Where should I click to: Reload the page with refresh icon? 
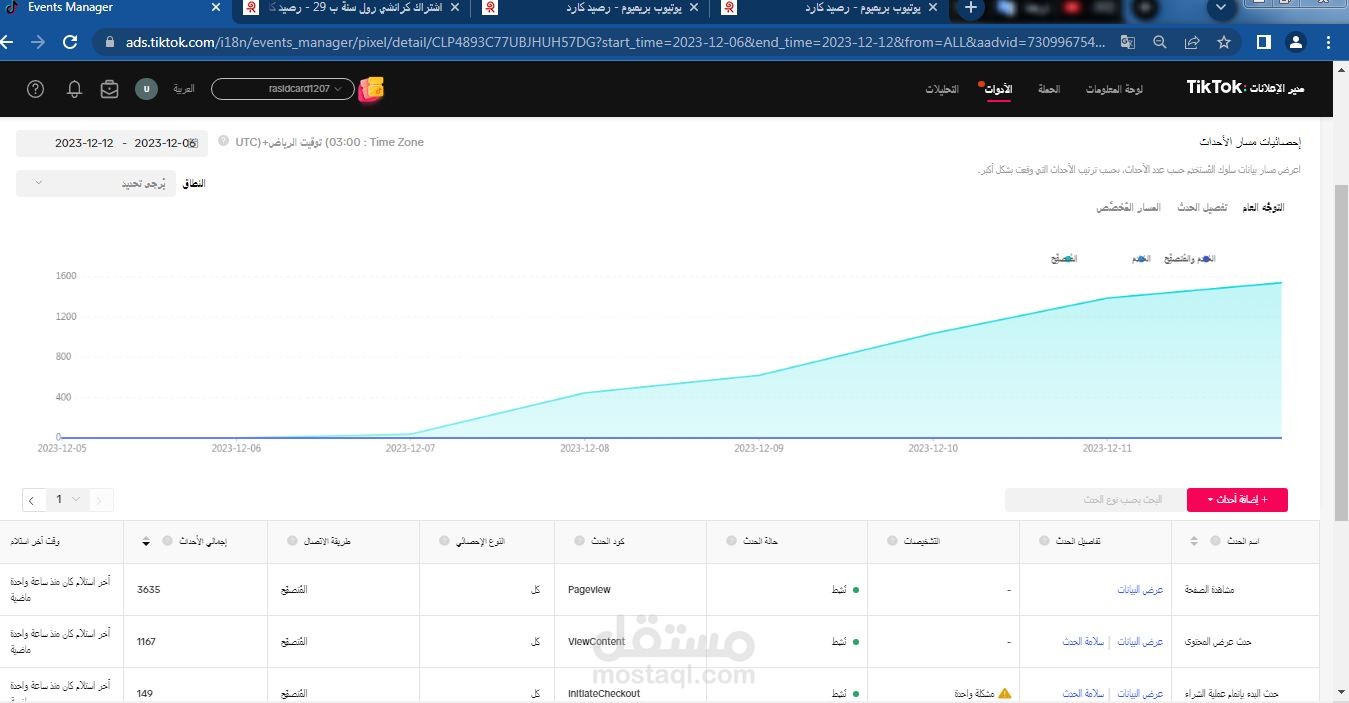point(70,42)
